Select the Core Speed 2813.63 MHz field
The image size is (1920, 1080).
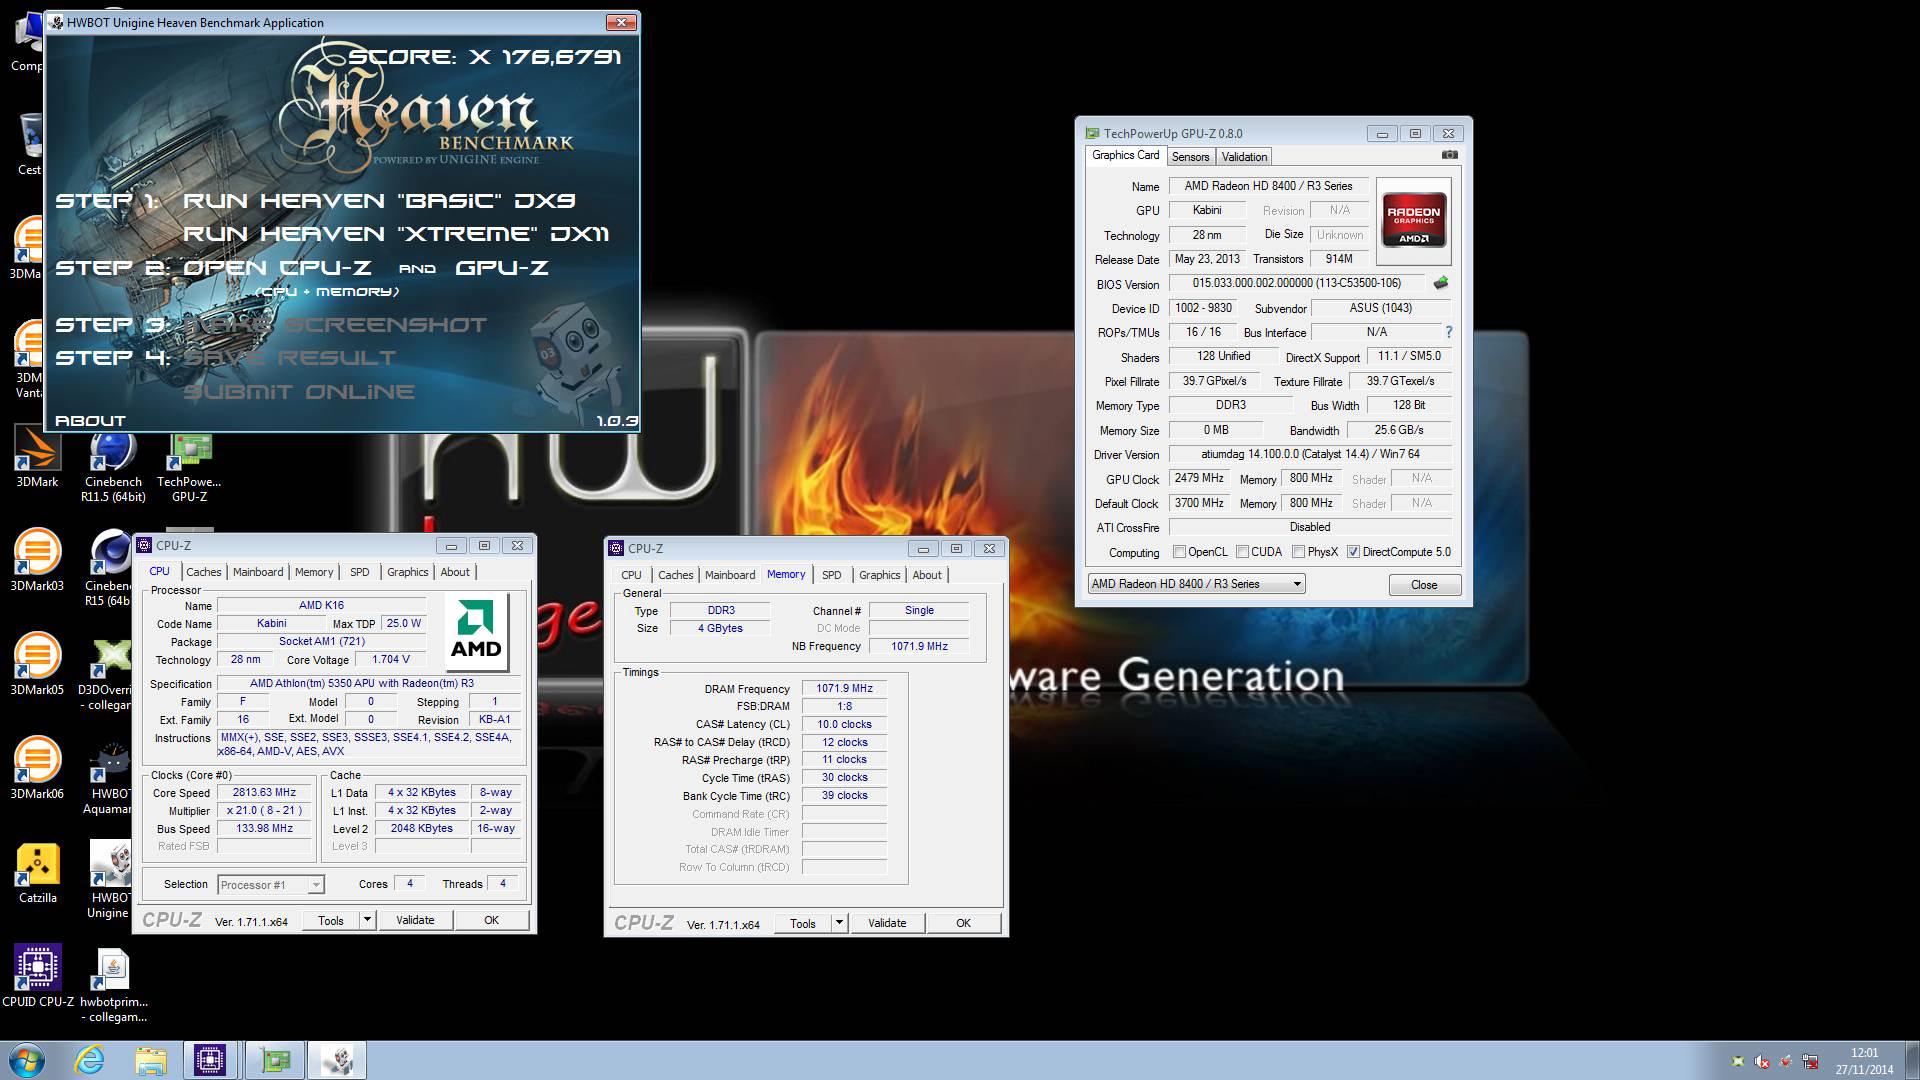[x=264, y=793]
